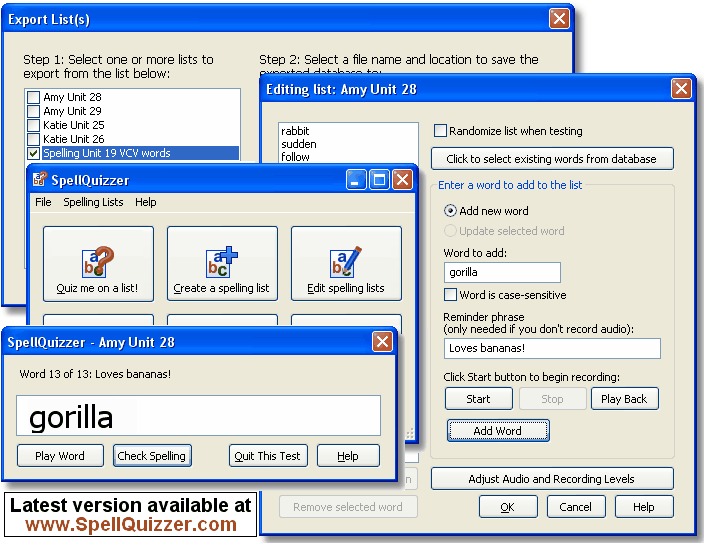Select Amy Unit 28 list row text
The height and width of the screenshot is (543, 704).
point(72,97)
